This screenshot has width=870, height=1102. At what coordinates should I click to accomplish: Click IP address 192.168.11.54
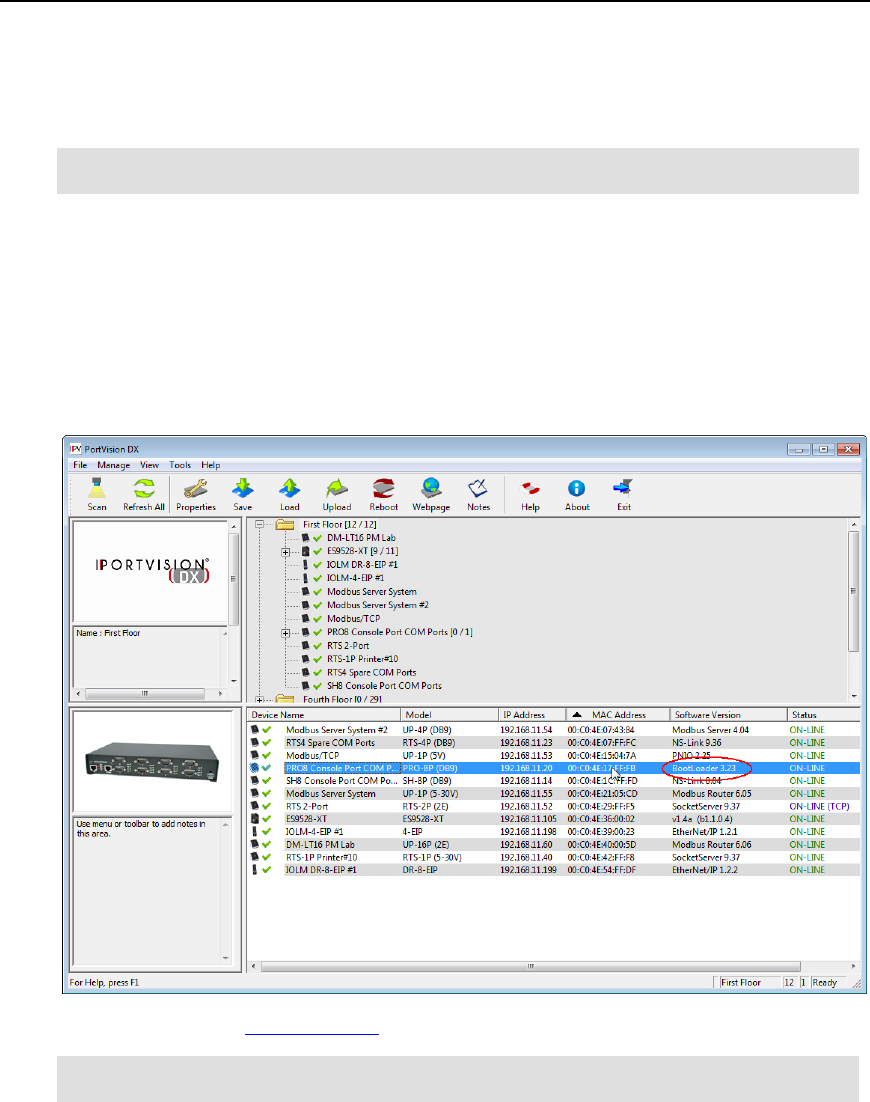(x=526, y=730)
